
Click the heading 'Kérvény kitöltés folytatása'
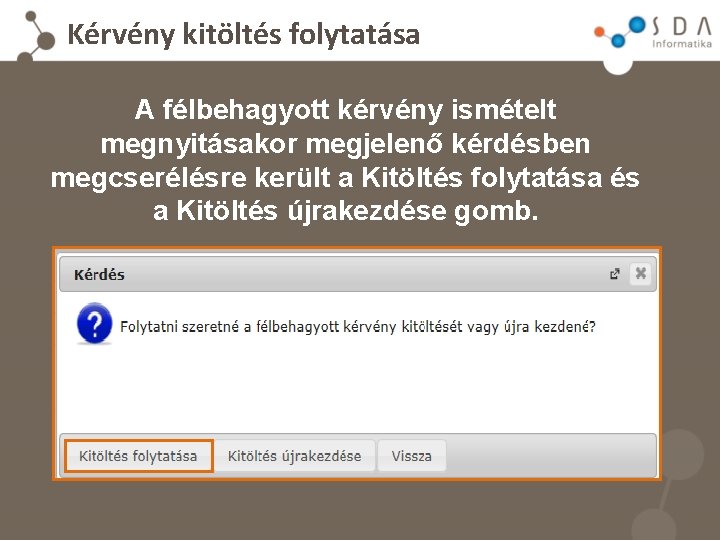(x=243, y=34)
